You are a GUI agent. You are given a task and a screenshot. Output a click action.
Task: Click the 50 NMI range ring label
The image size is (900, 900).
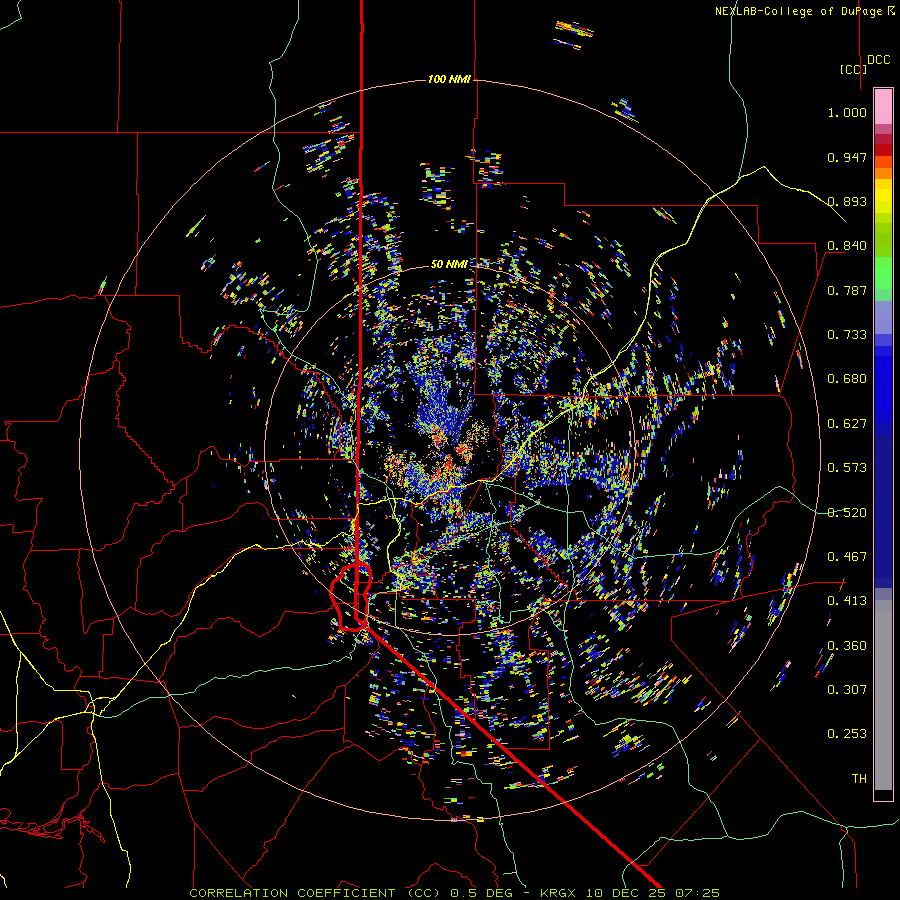tap(449, 264)
